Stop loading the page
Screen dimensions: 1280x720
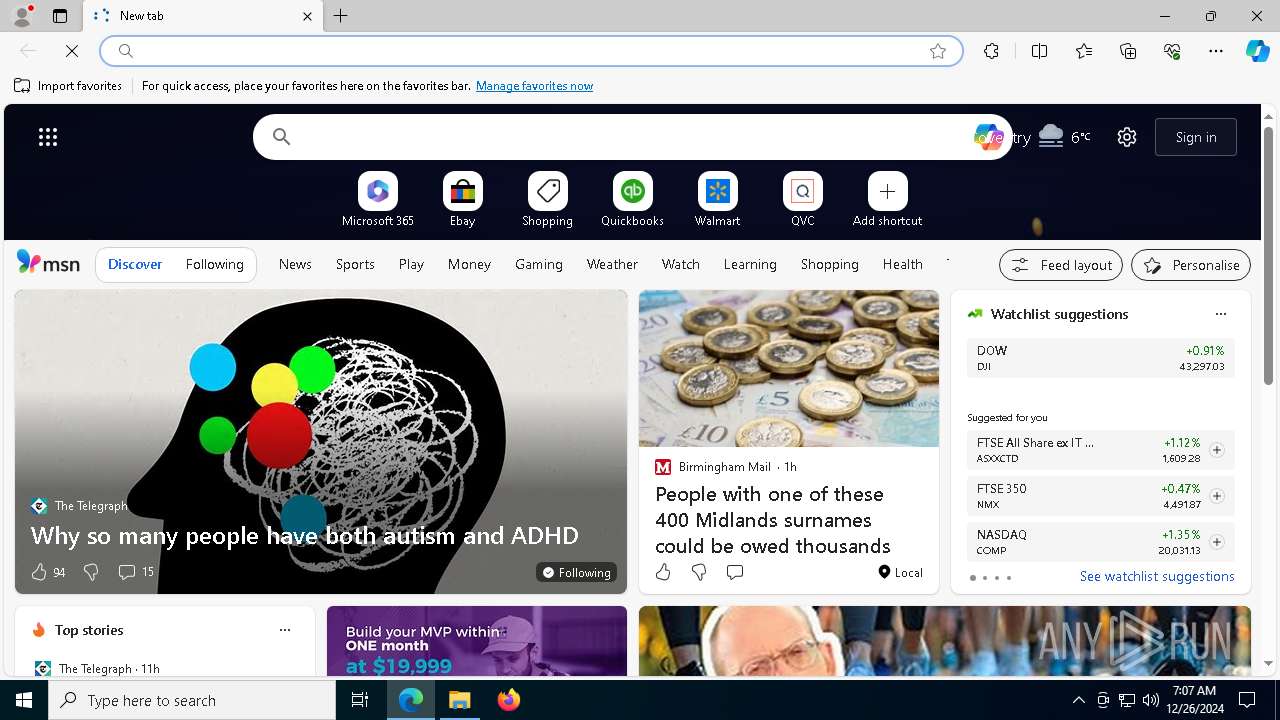72,51
